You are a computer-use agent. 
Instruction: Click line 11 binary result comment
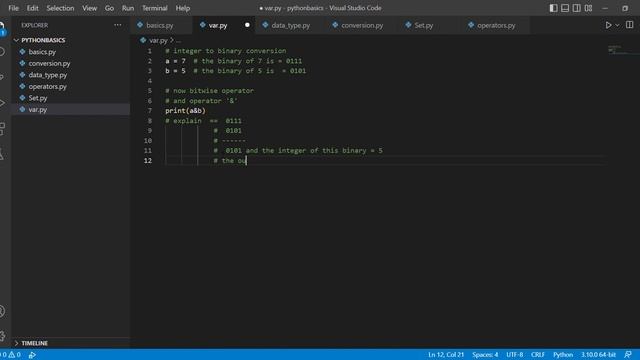pos(298,151)
